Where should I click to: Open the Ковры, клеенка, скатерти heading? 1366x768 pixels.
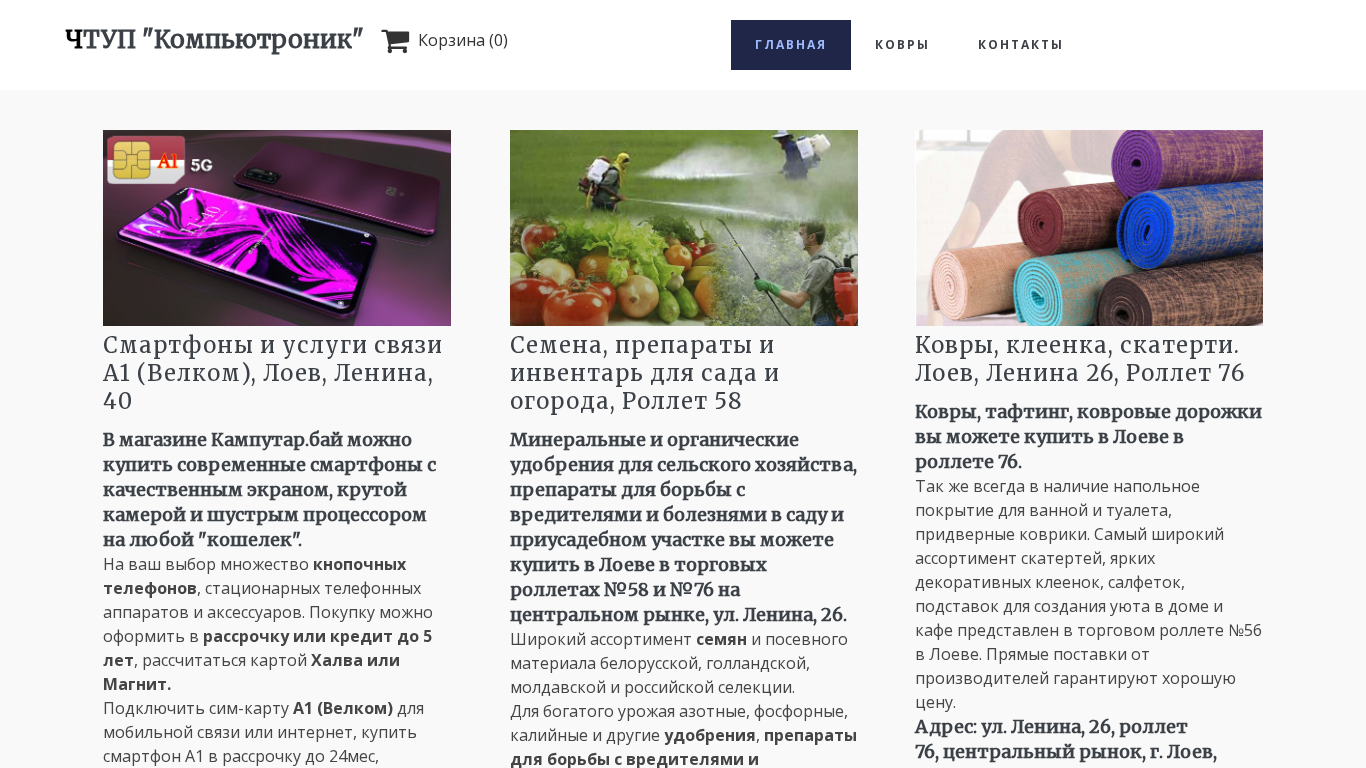click(x=1080, y=359)
